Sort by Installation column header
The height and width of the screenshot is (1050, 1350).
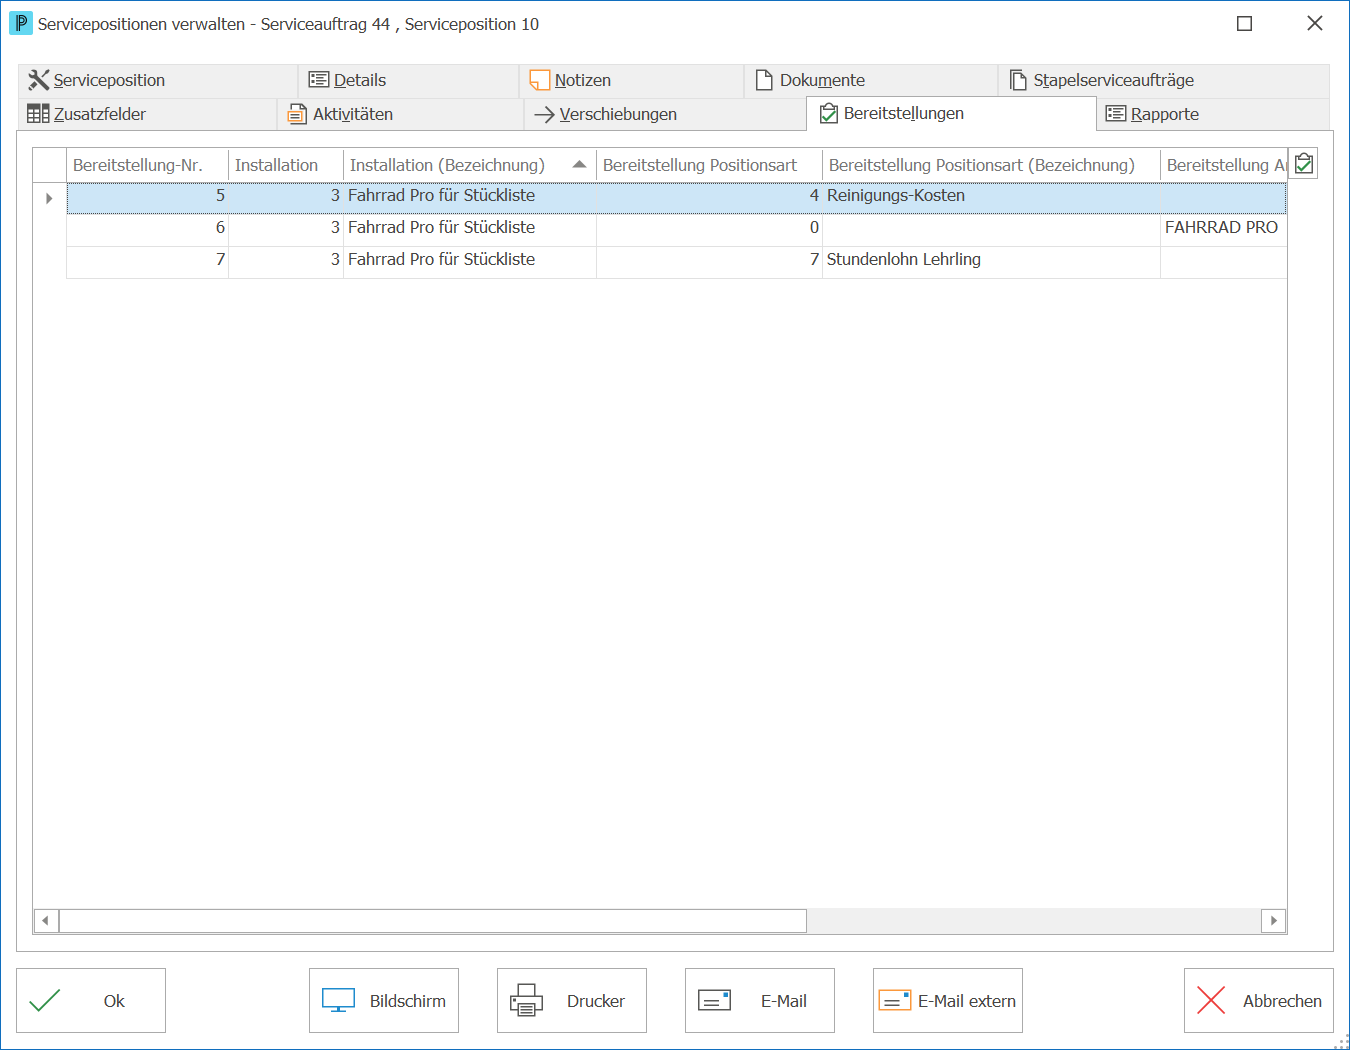coord(286,165)
